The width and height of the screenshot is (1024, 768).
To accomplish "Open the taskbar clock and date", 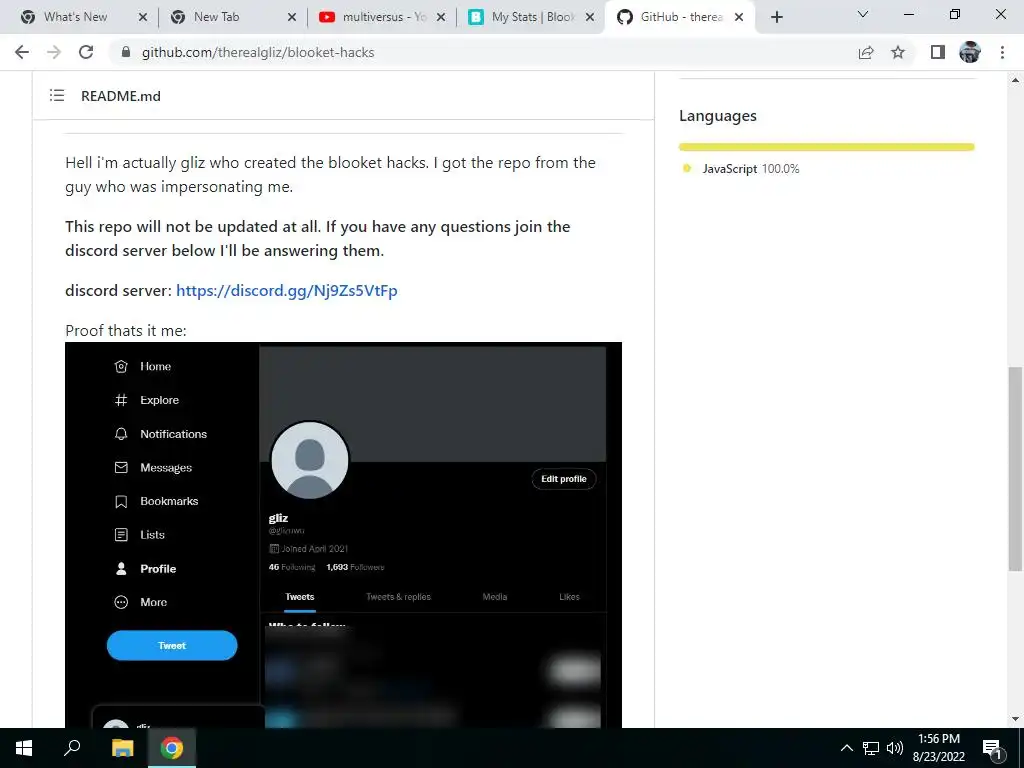I will coord(939,748).
